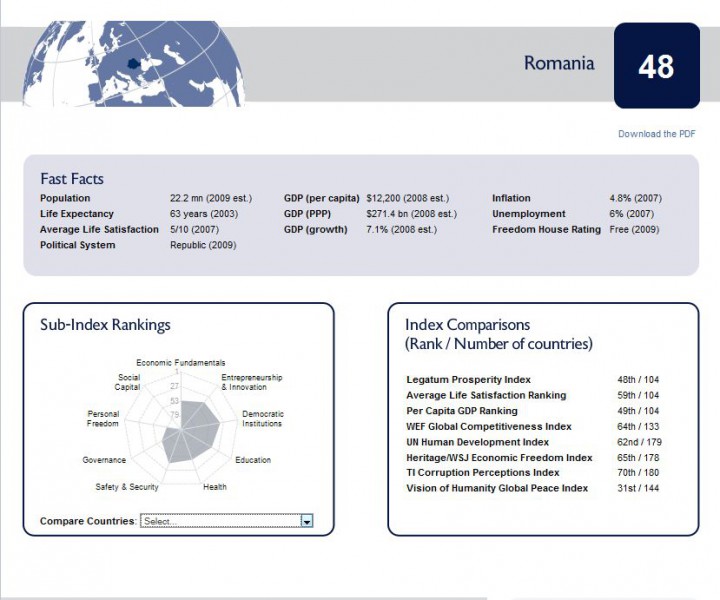Click the globe map image
This screenshot has height=600, width=720.
133,62
